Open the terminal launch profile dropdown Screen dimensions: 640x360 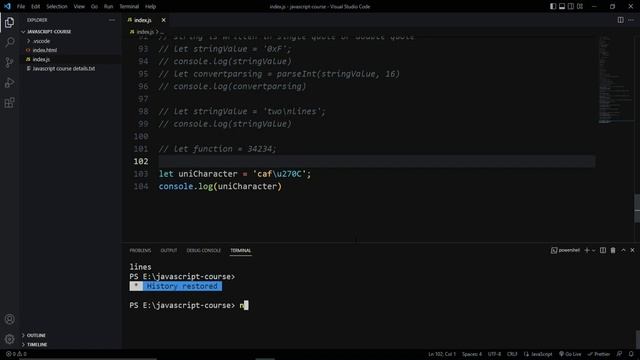coord(593,250)
